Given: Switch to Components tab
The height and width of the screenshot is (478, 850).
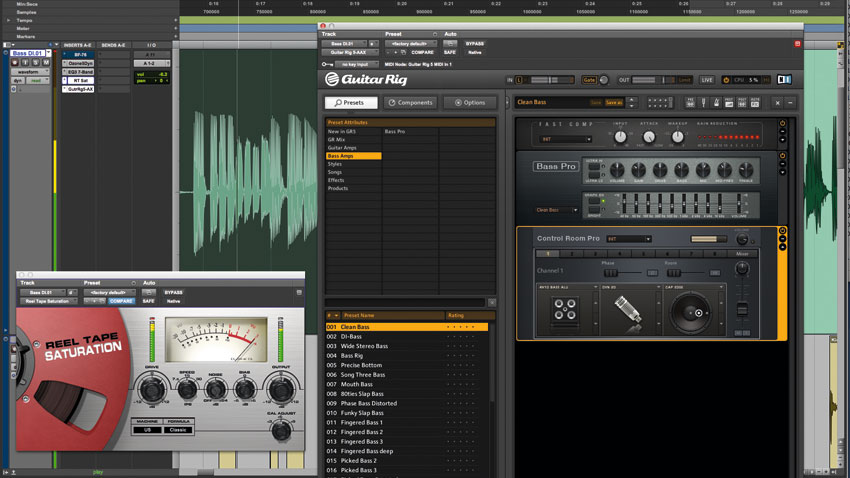Looking at the screenshot, I should (x=410, y=102).
